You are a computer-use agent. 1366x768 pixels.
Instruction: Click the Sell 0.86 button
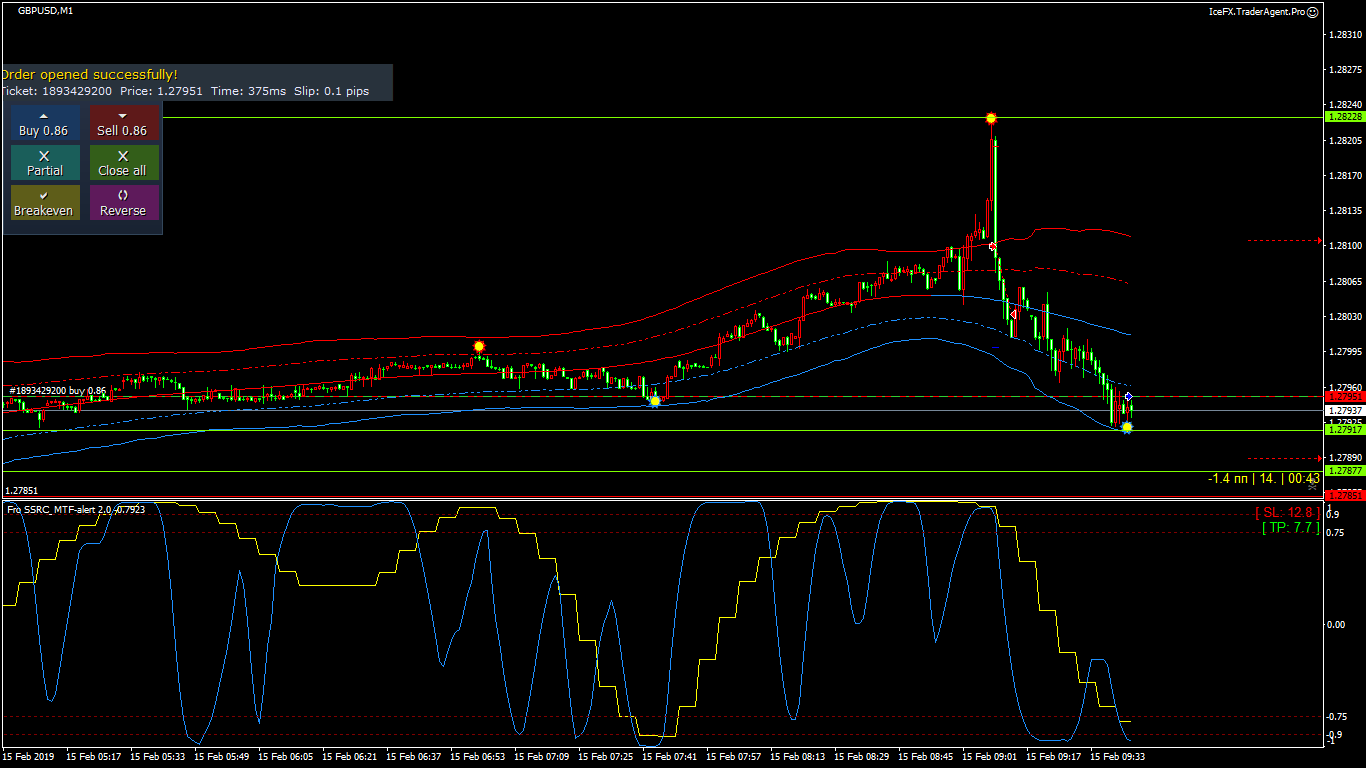tap(123, 123)
